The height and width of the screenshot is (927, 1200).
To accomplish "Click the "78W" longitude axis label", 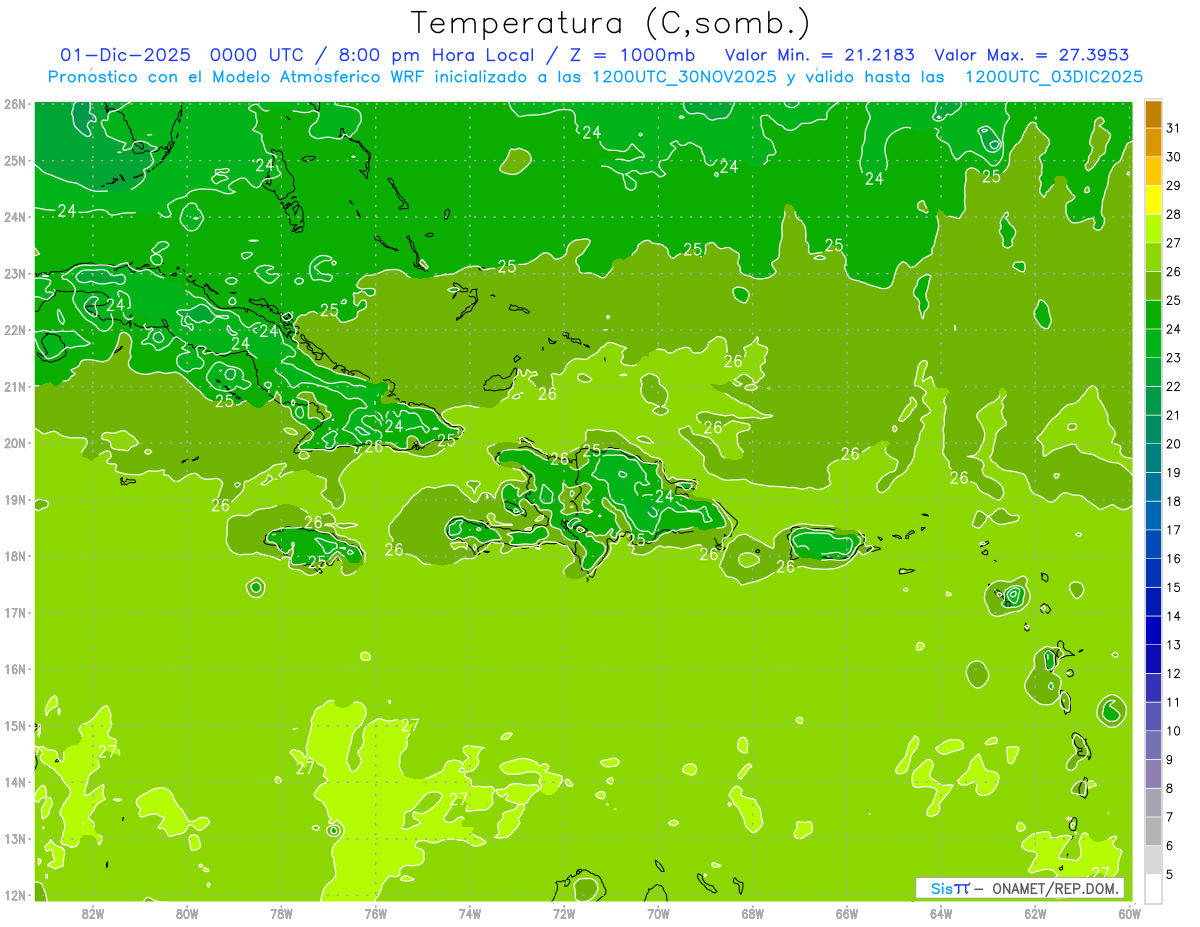I will (x=281, y=913).
